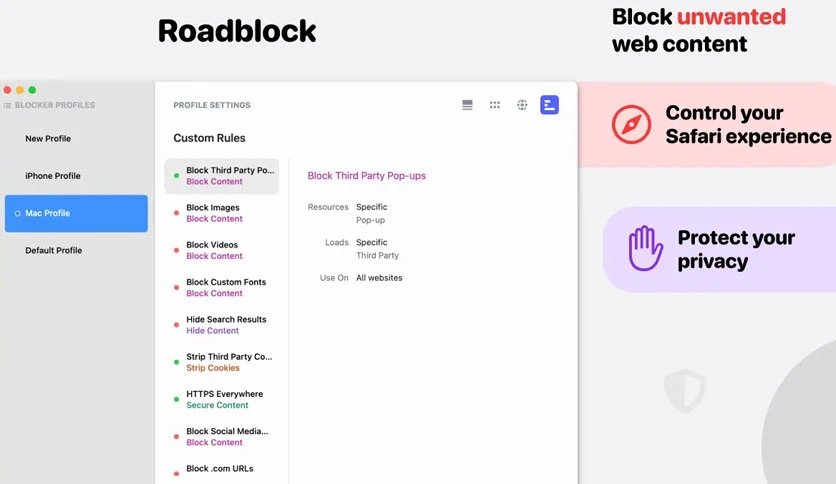Toggle the green status dot for HTTPS Everywhere
This screenshot has width=836, height=484.
click(x=176, y=399)
